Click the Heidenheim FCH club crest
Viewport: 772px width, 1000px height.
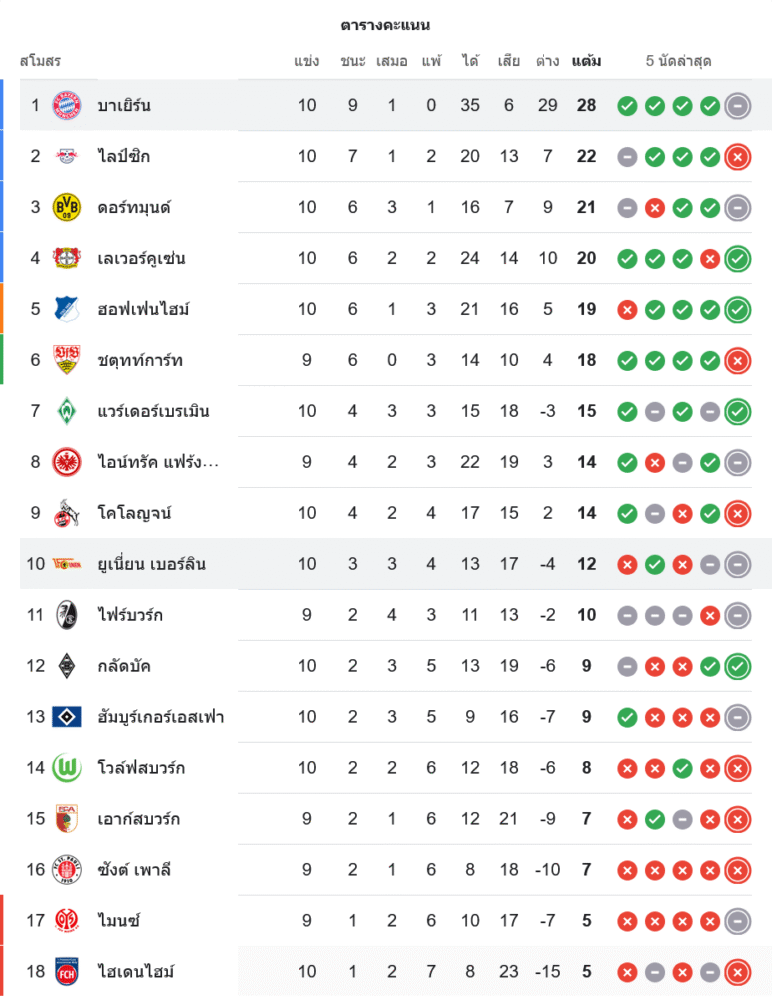coord(66,971)
